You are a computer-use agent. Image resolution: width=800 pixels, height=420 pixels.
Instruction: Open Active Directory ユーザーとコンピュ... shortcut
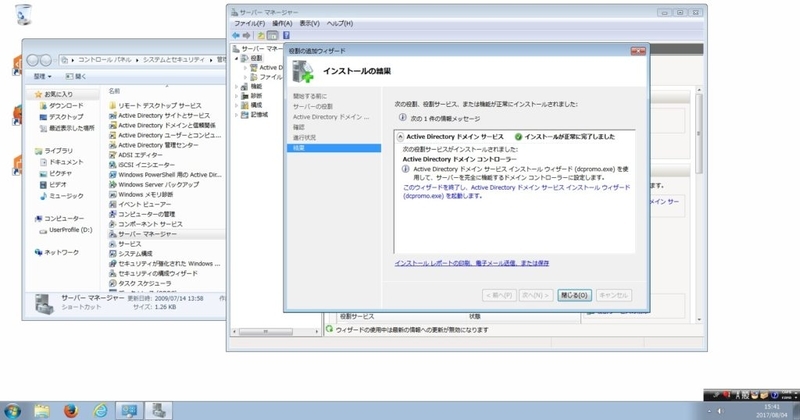point(165,135)
